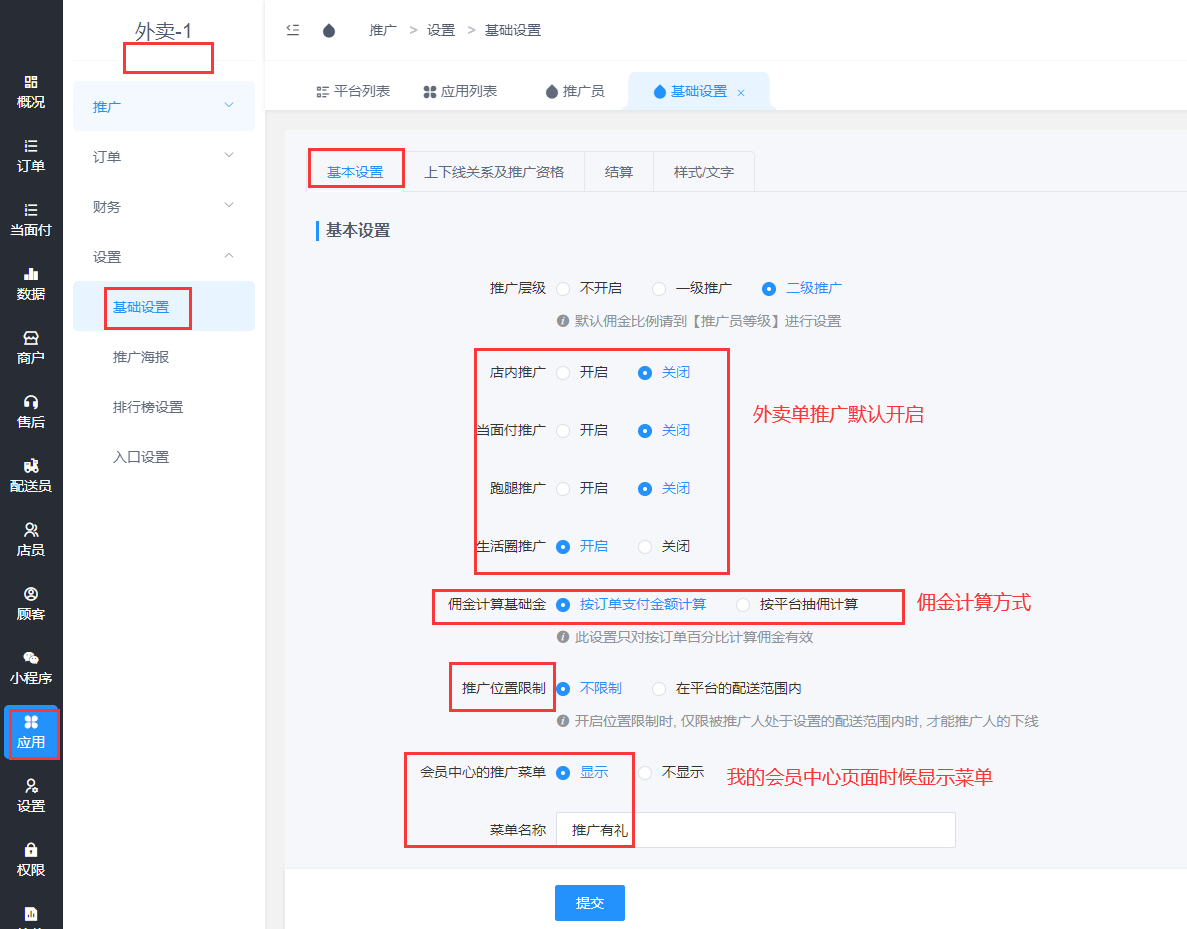Click the 推广 breadcrumb link

point(383,30)
